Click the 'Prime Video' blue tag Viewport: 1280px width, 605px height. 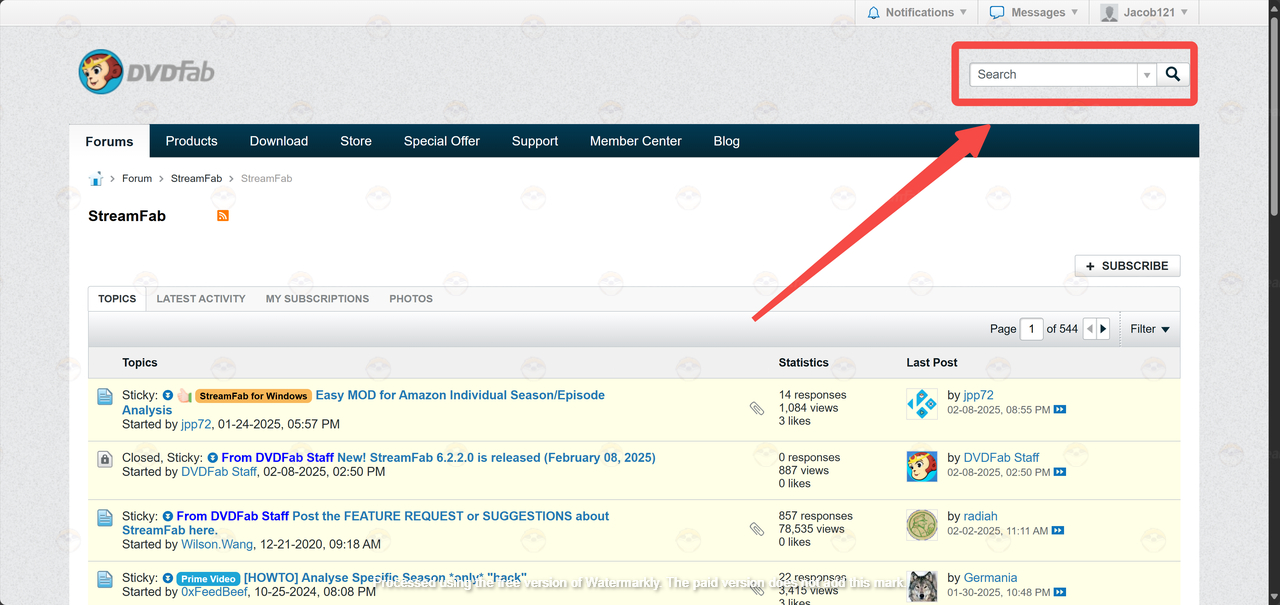tap(208, 578)
